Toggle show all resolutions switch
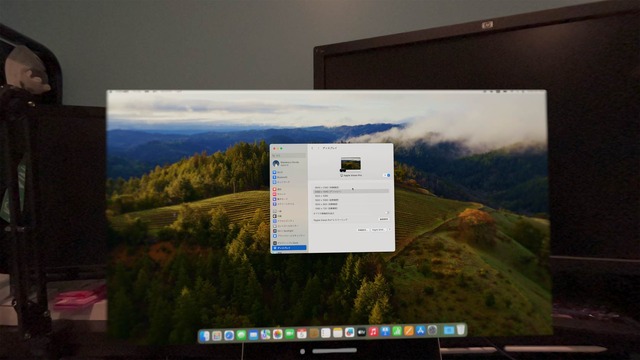 point(387,213)
